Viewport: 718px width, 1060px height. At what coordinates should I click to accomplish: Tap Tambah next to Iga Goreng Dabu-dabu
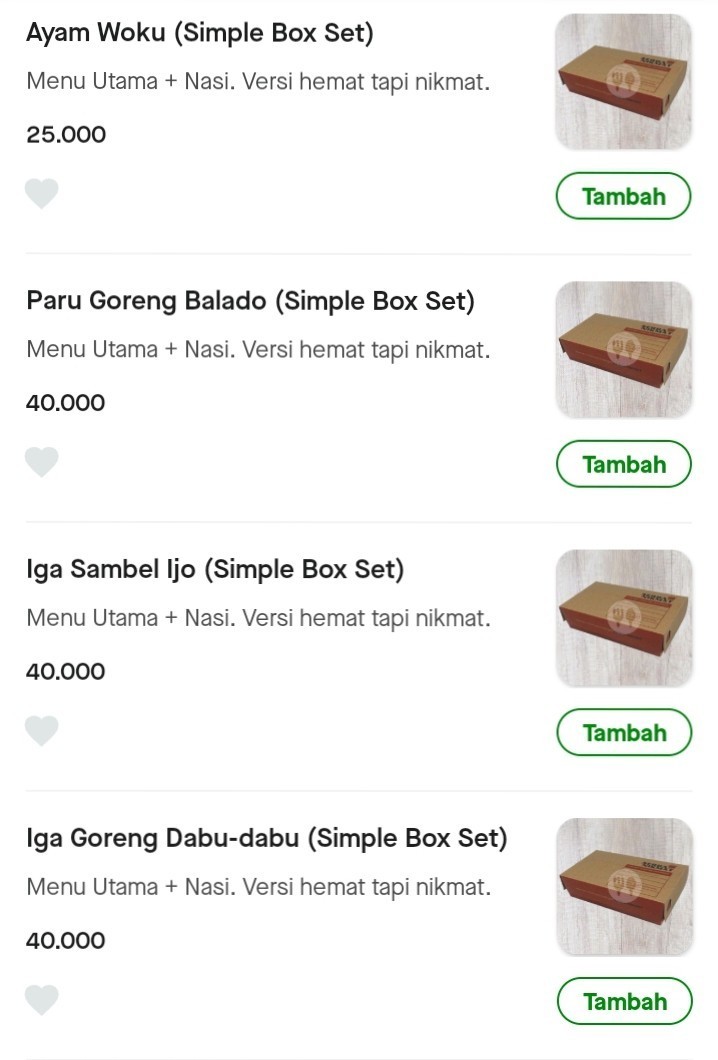[623, 1001]
